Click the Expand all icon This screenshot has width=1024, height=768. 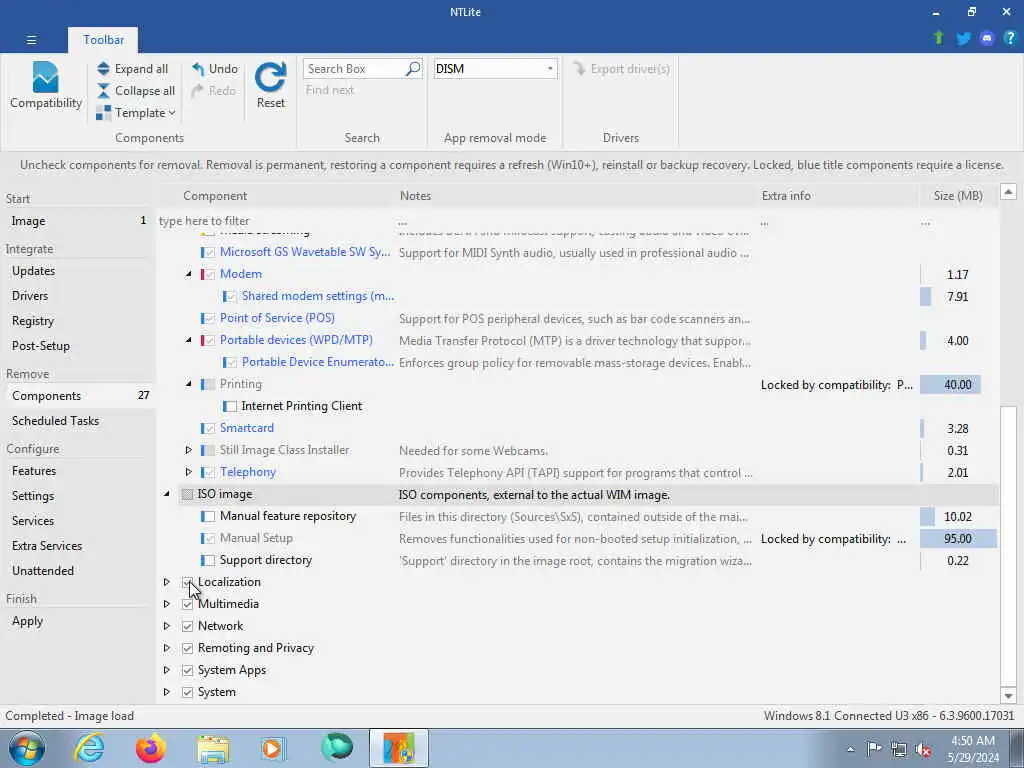[x=103, y=69]
